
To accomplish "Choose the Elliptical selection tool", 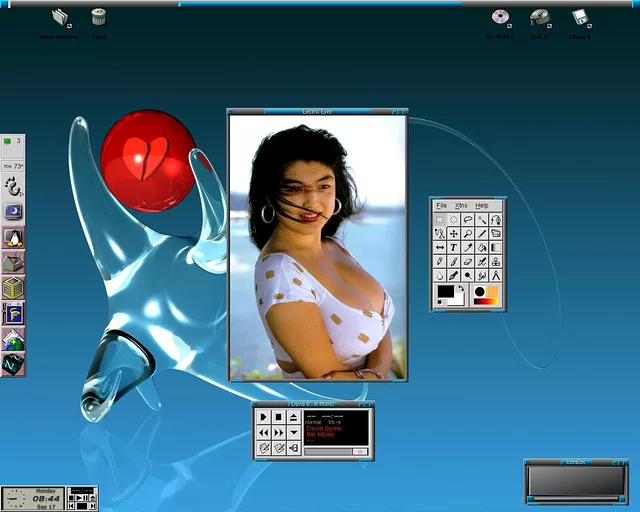I will click(453, 219).
